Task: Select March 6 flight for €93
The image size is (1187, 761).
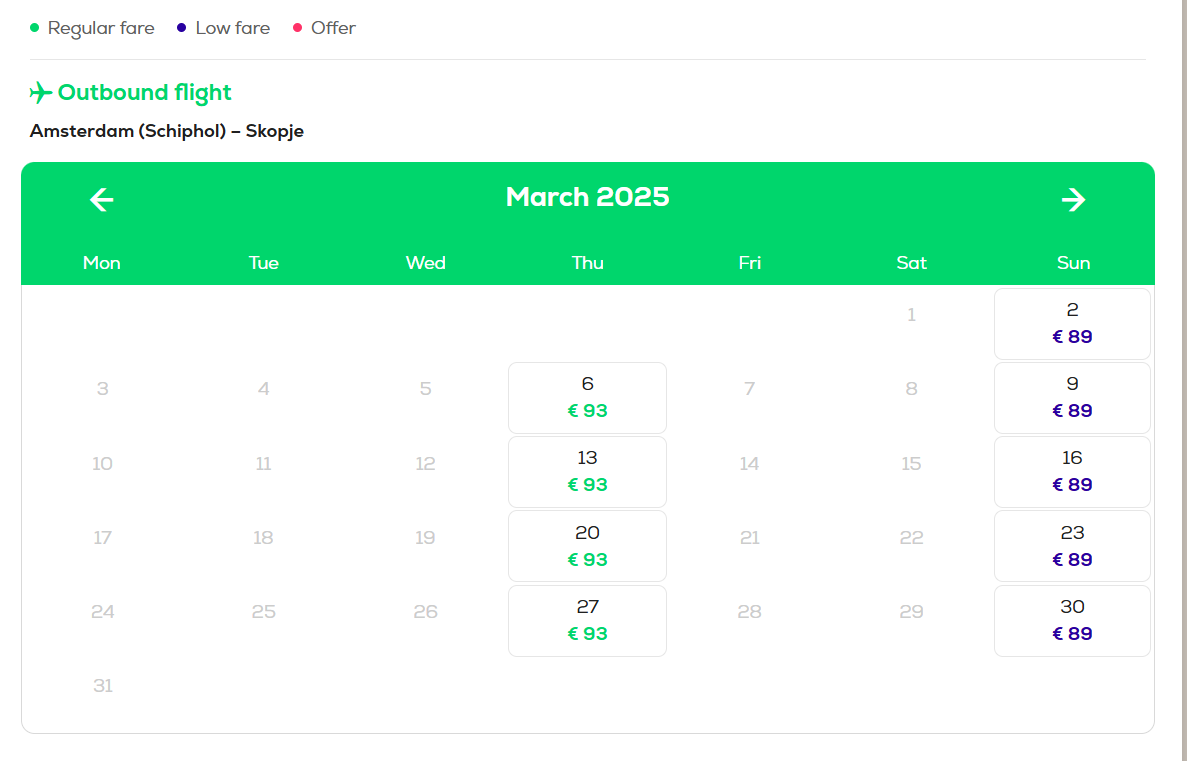Action: tap(587, 398)
